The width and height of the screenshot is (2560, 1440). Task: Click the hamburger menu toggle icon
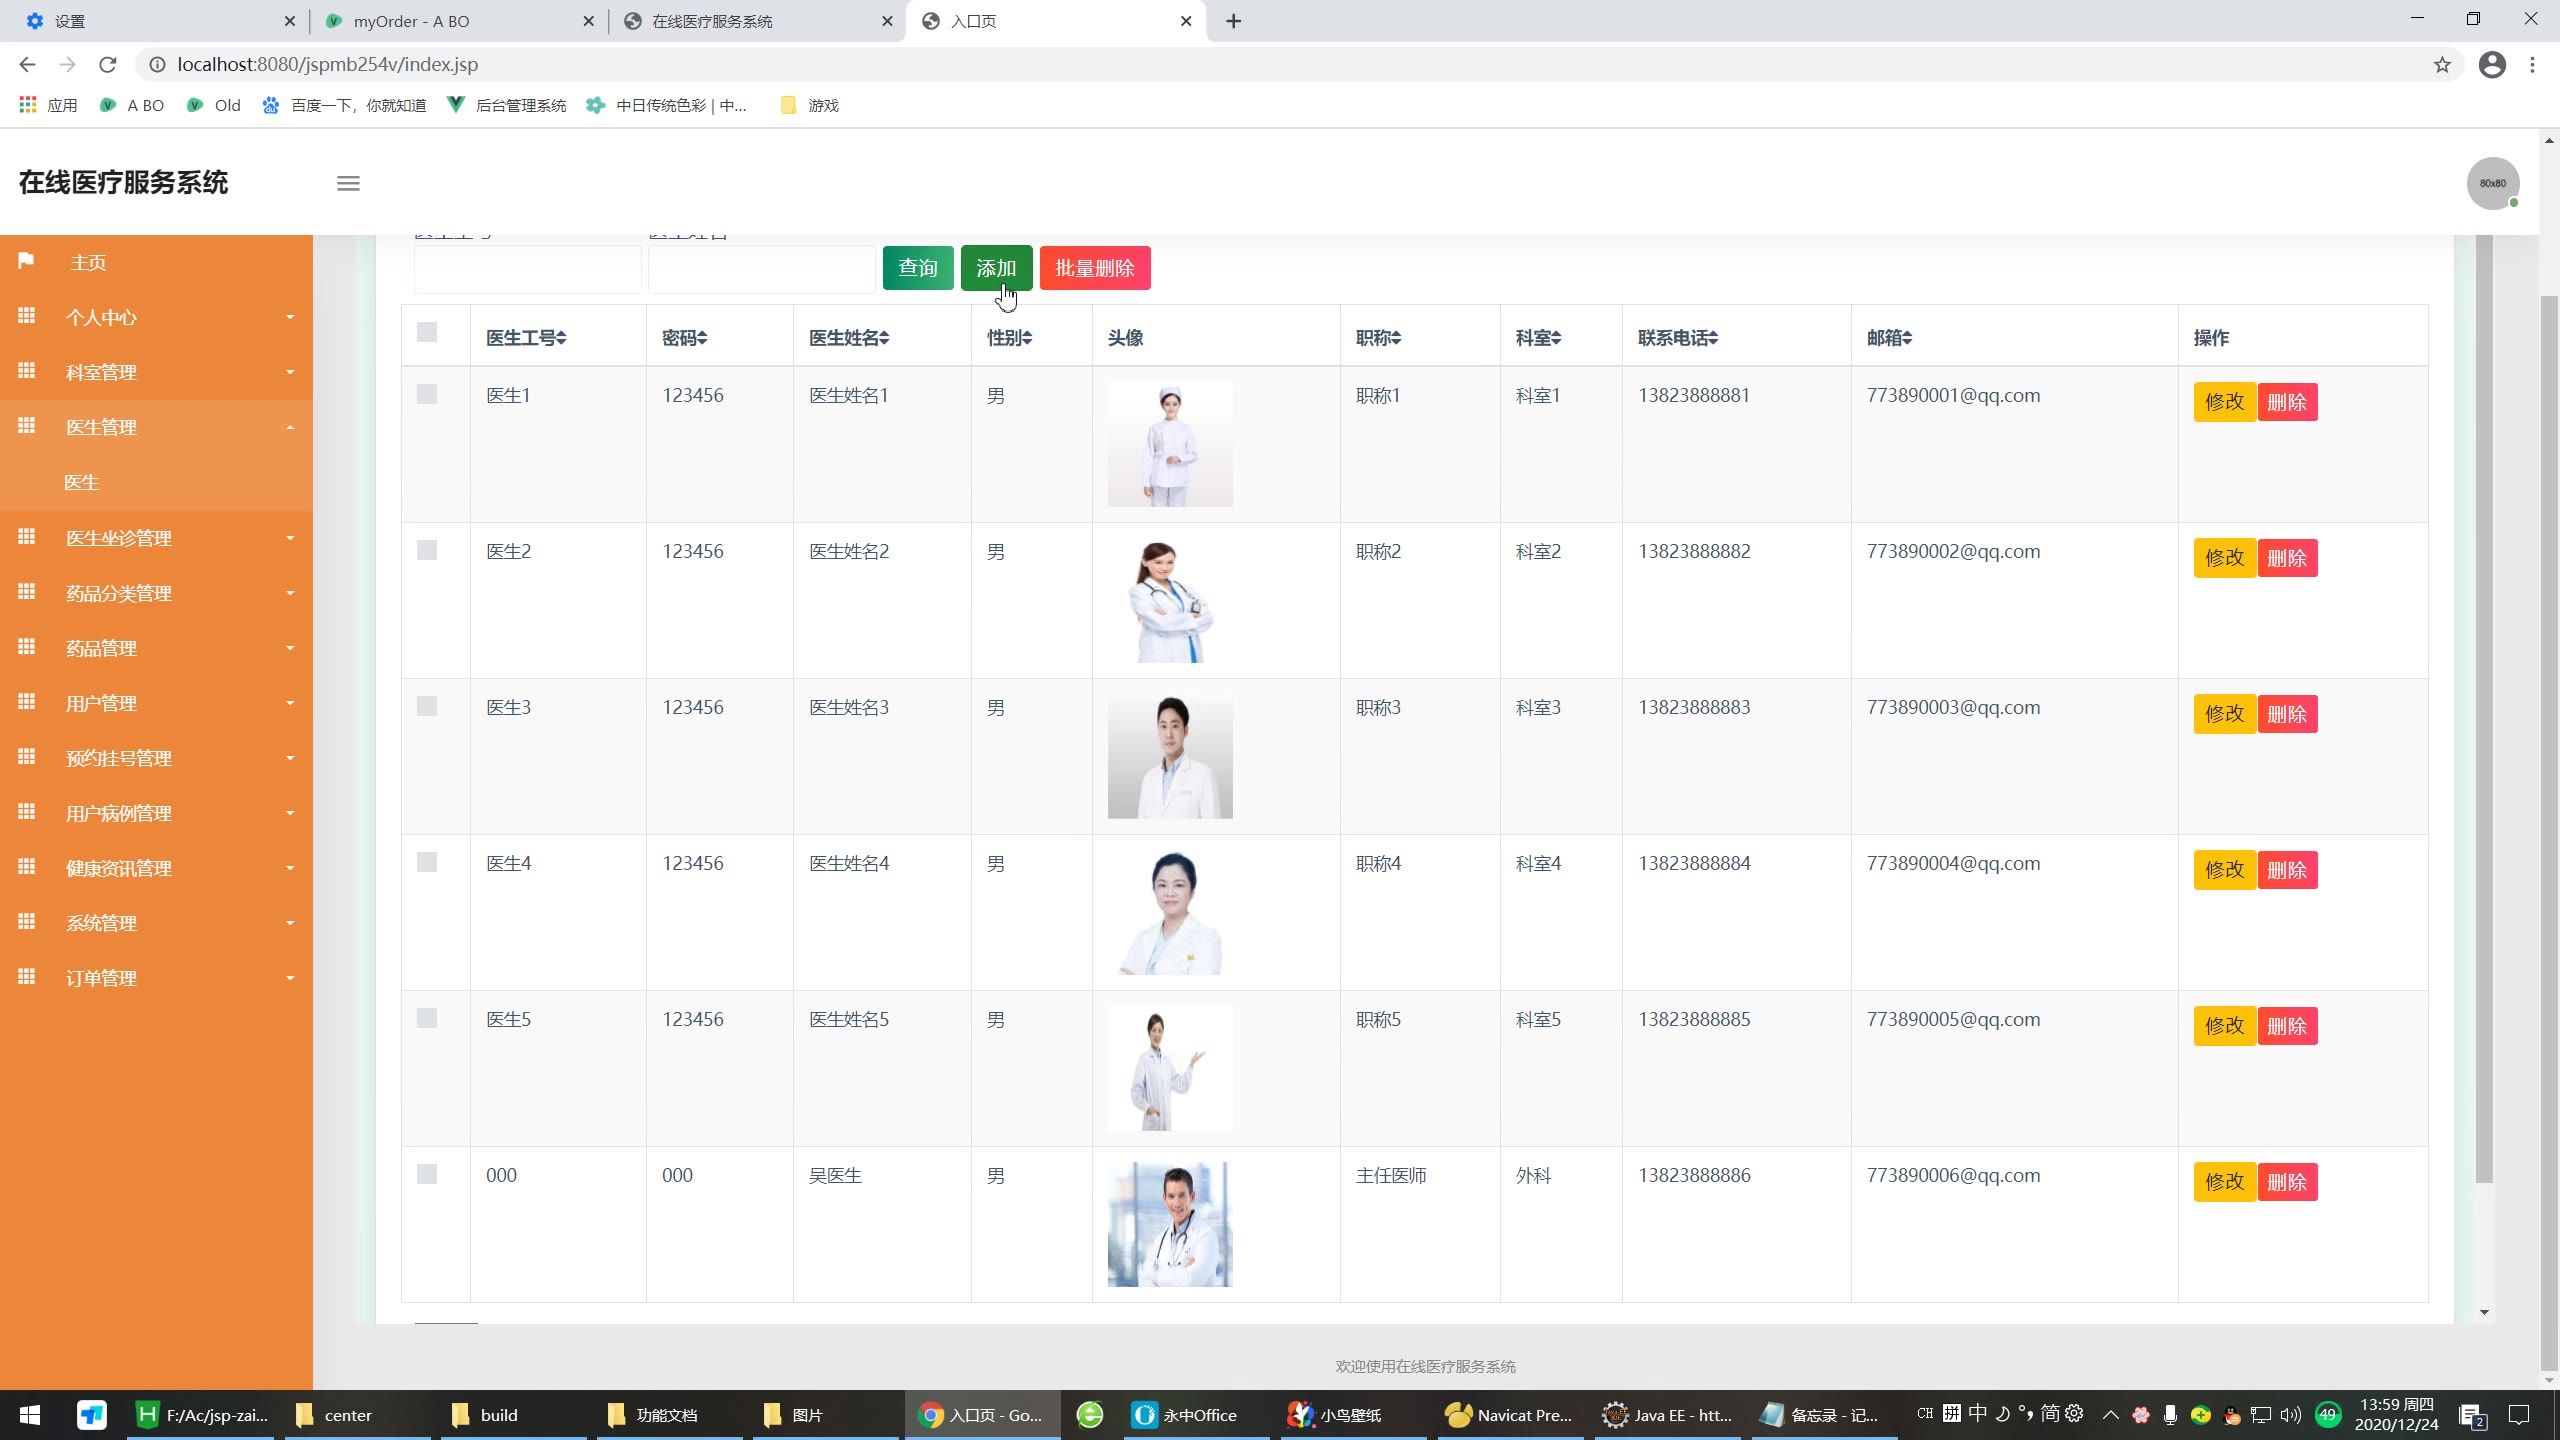pyautogui.click(x=348, y=183)
